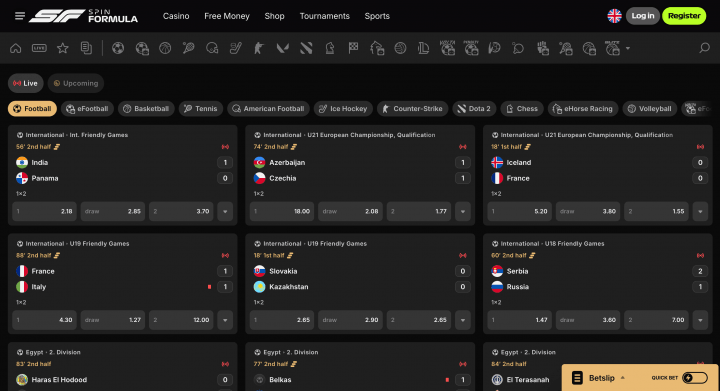Viewport: 720px width, 391px height.
Task: Open search with the magnifier icon
Action: coord(704,48)
